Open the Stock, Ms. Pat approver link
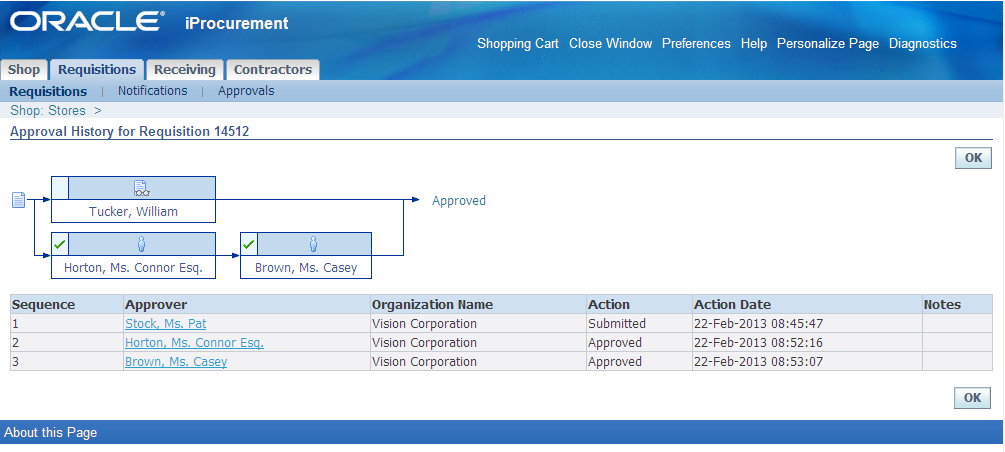Image resolution: width=1005 pixels, height=452 pixels. click(165, 323)
